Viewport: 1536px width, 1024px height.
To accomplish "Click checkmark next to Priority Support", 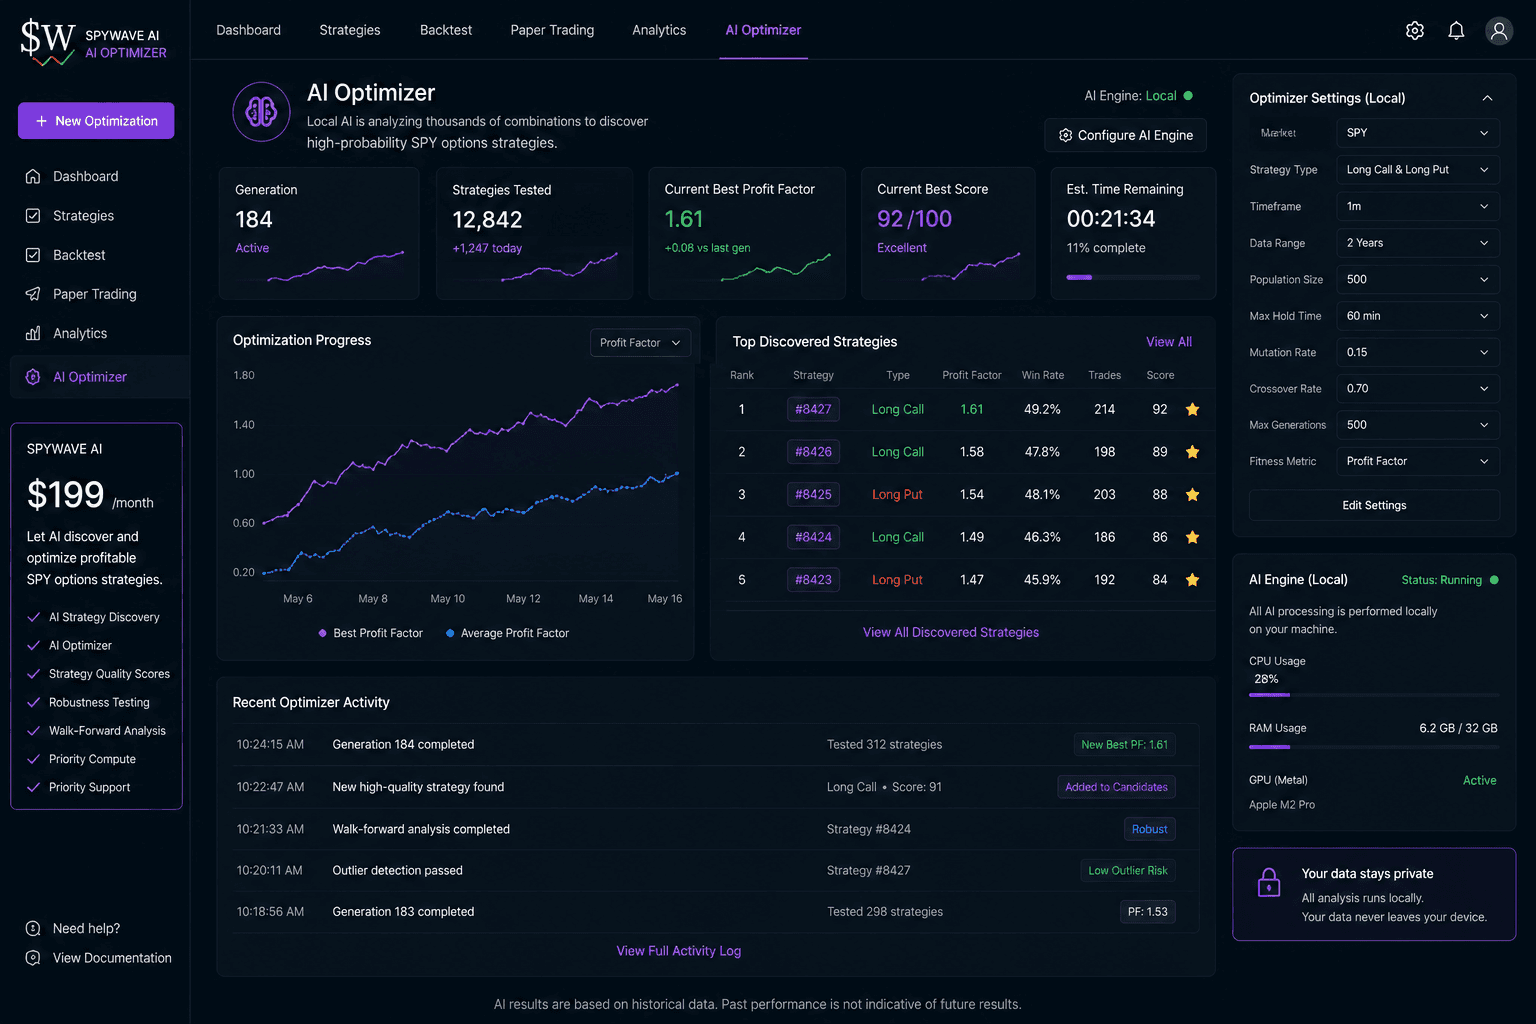I will coord(34,787).
